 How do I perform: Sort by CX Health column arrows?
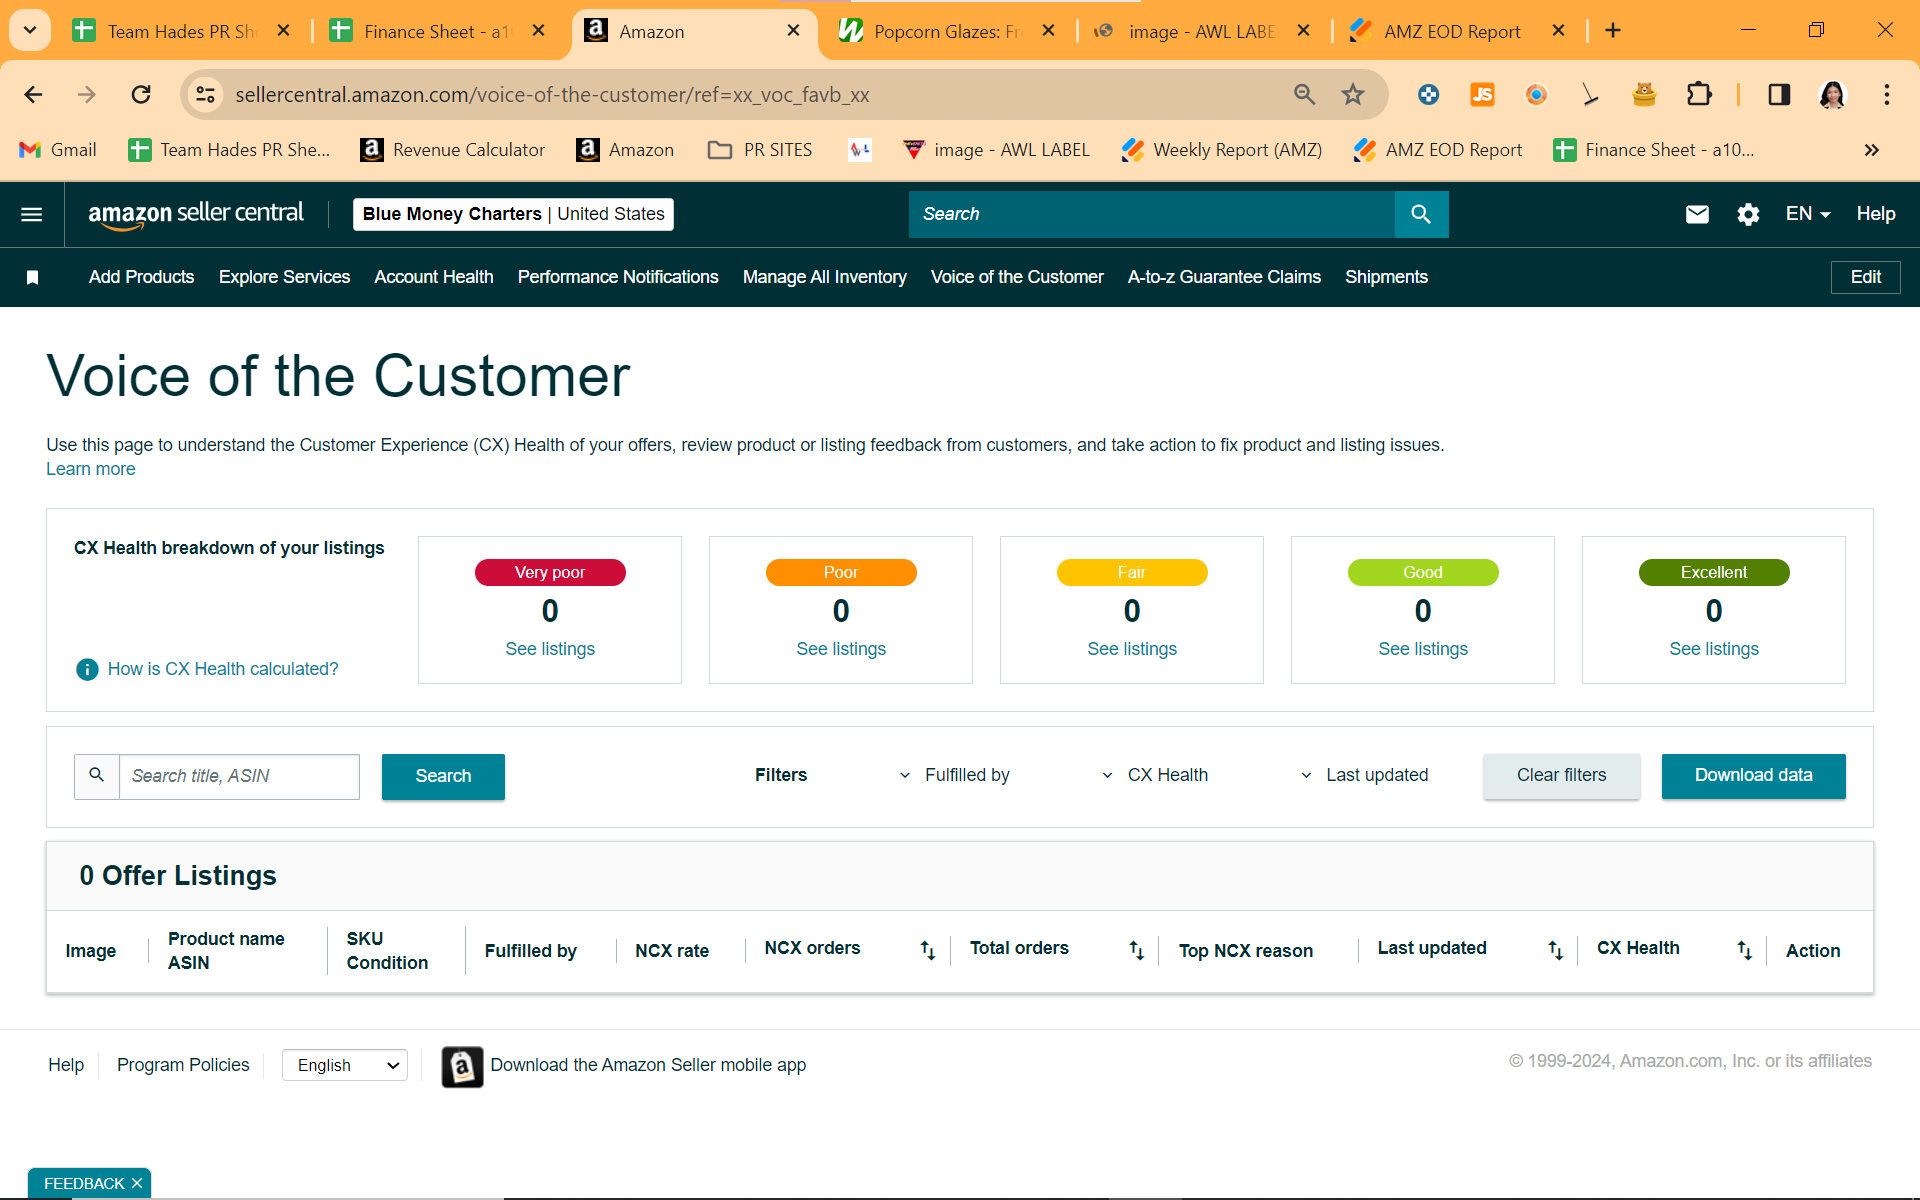(1744, 950)
